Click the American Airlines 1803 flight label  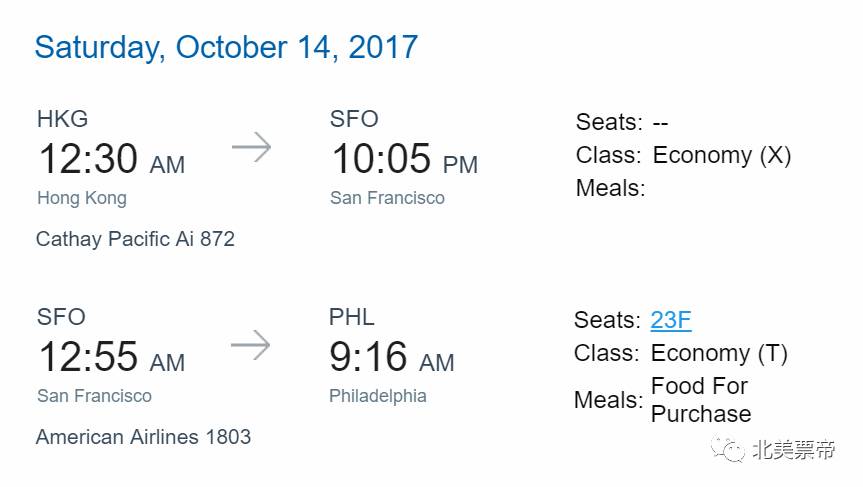click(x=143, y=437)
